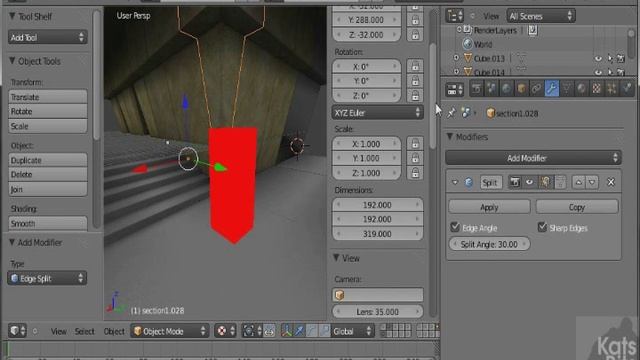This screenshot has width=640, height=360.
Task: Toggle Sharp Edges checkbox
Action: pos(542,227)
